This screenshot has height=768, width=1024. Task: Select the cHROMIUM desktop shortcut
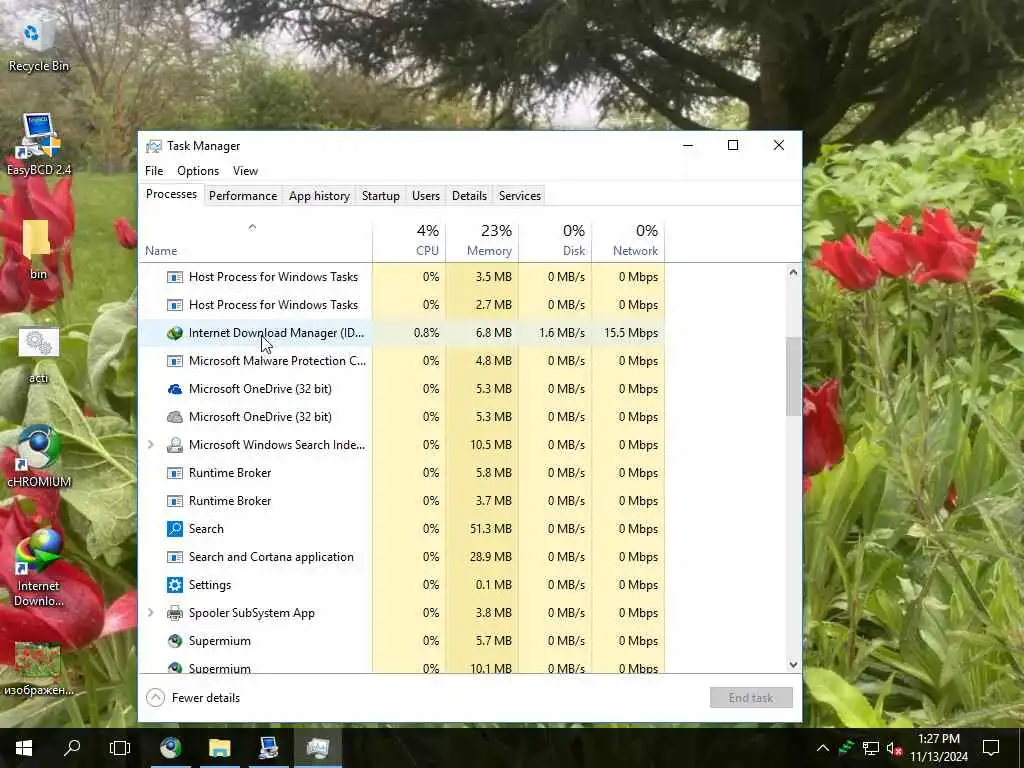click(x=38, y=457)
